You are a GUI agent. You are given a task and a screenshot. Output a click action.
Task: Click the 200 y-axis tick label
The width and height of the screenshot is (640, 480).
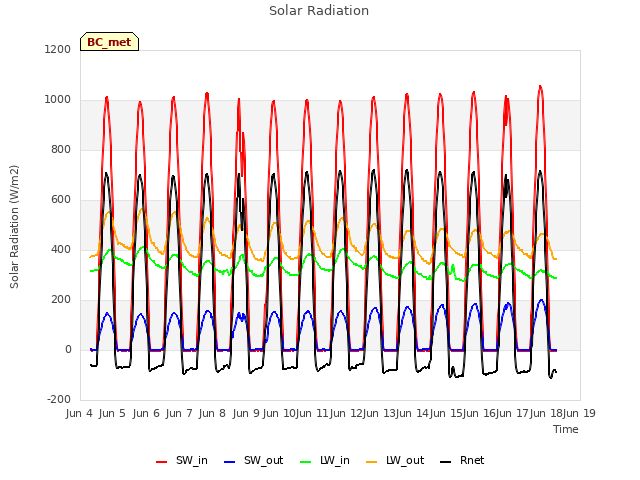[61, 300]
